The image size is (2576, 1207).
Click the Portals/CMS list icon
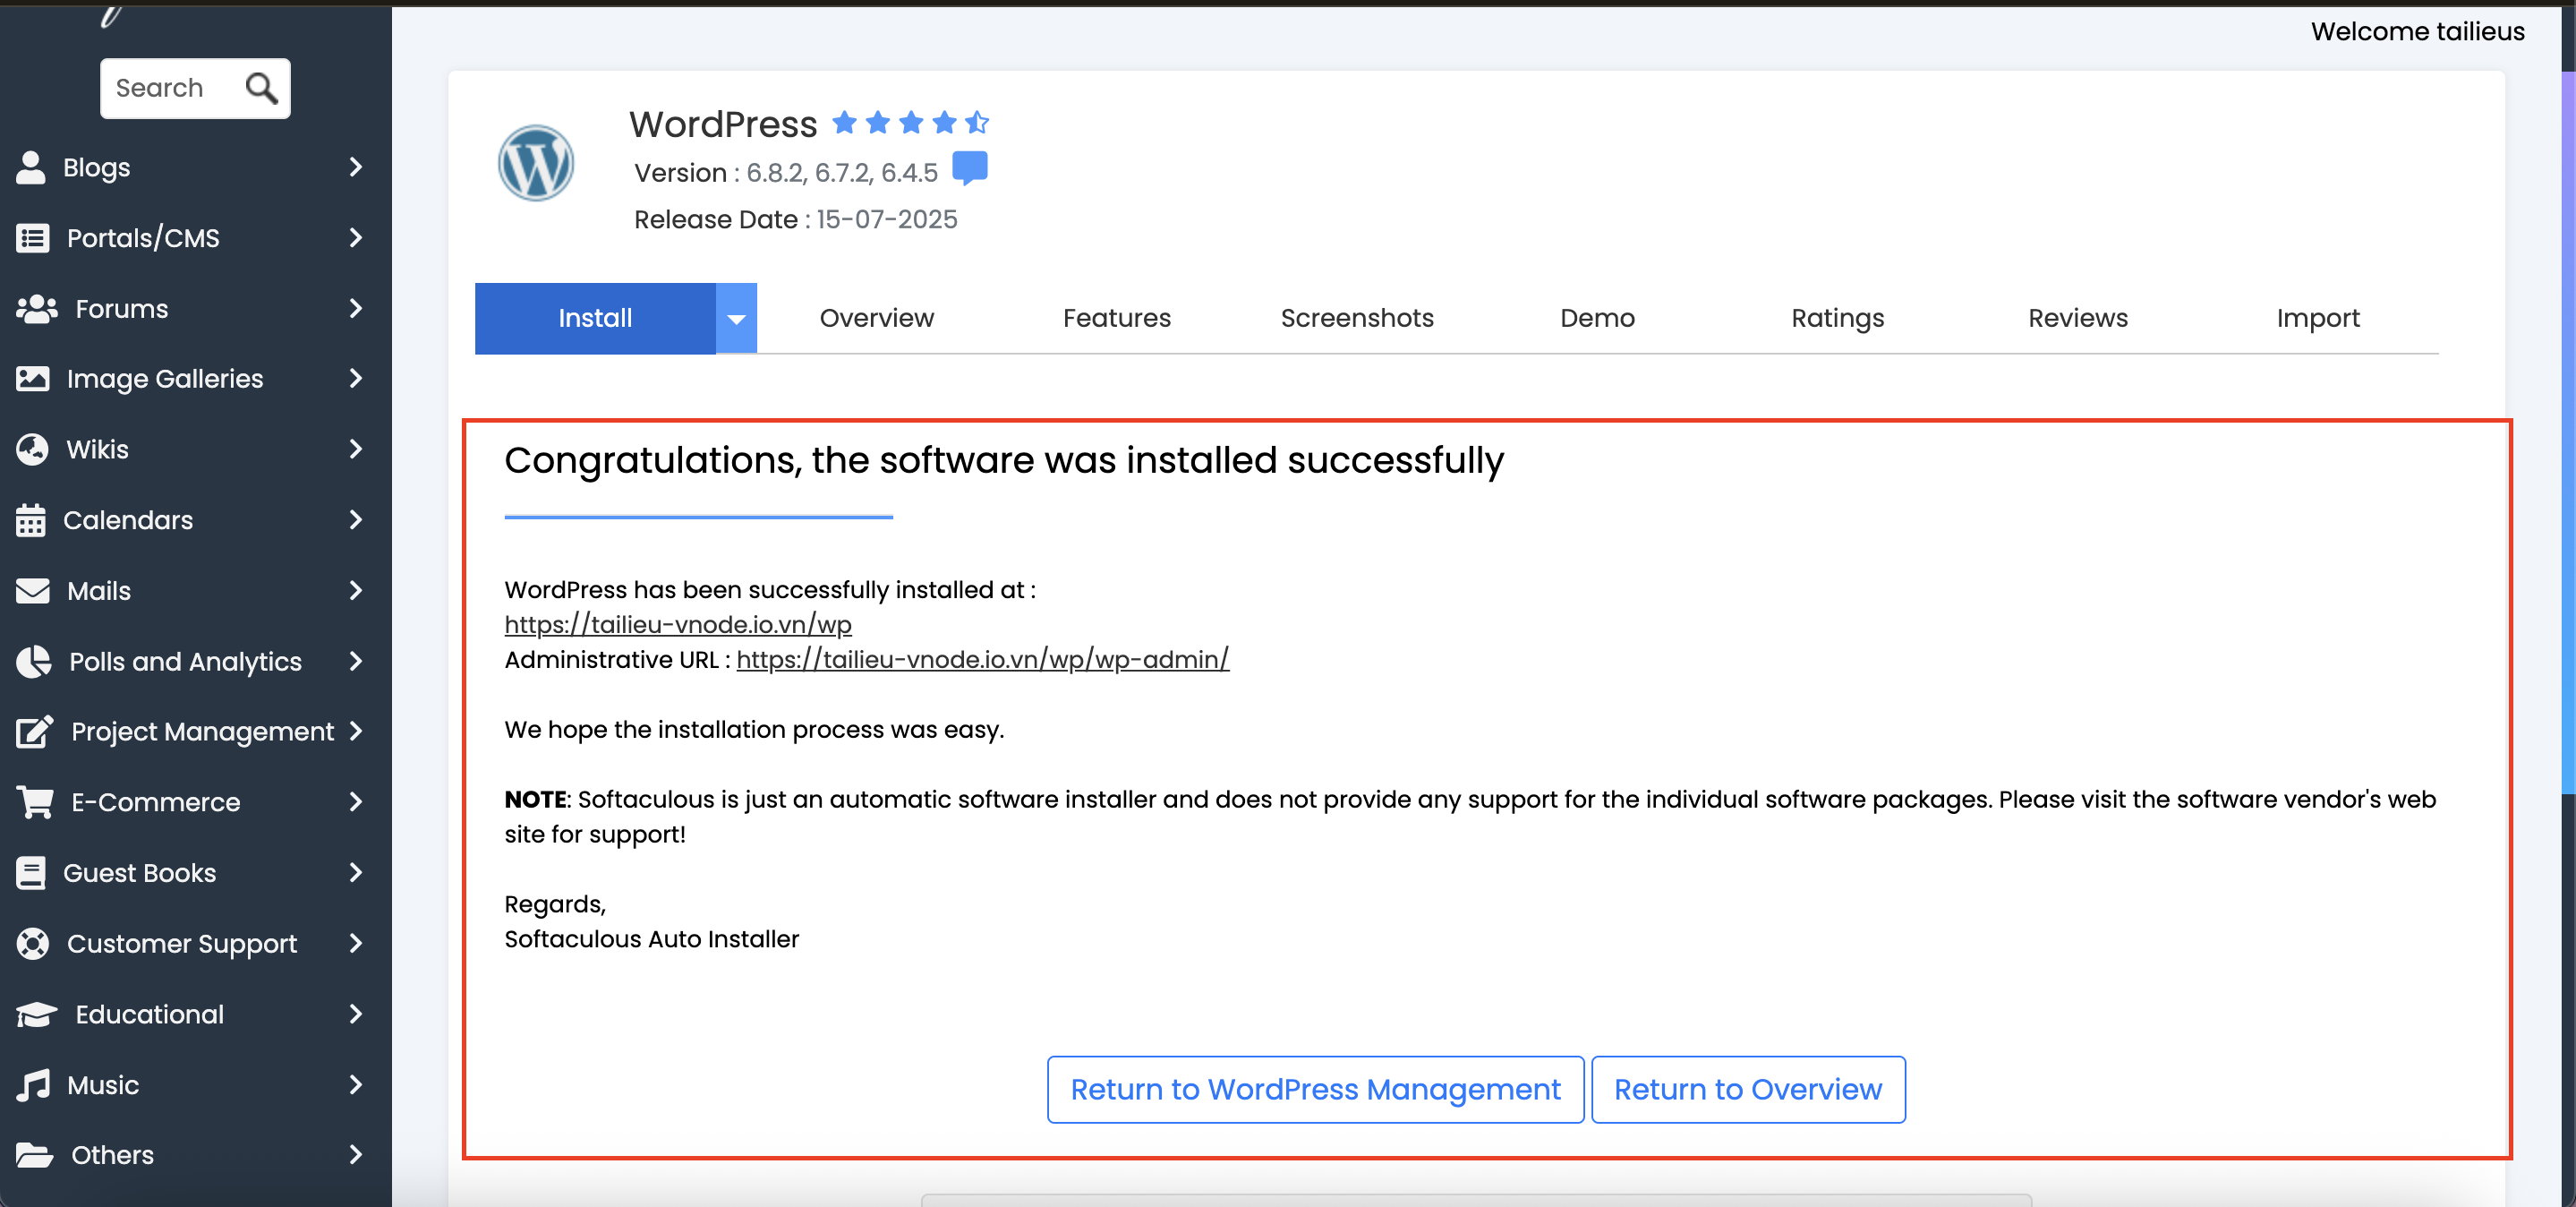coord(33,238)
